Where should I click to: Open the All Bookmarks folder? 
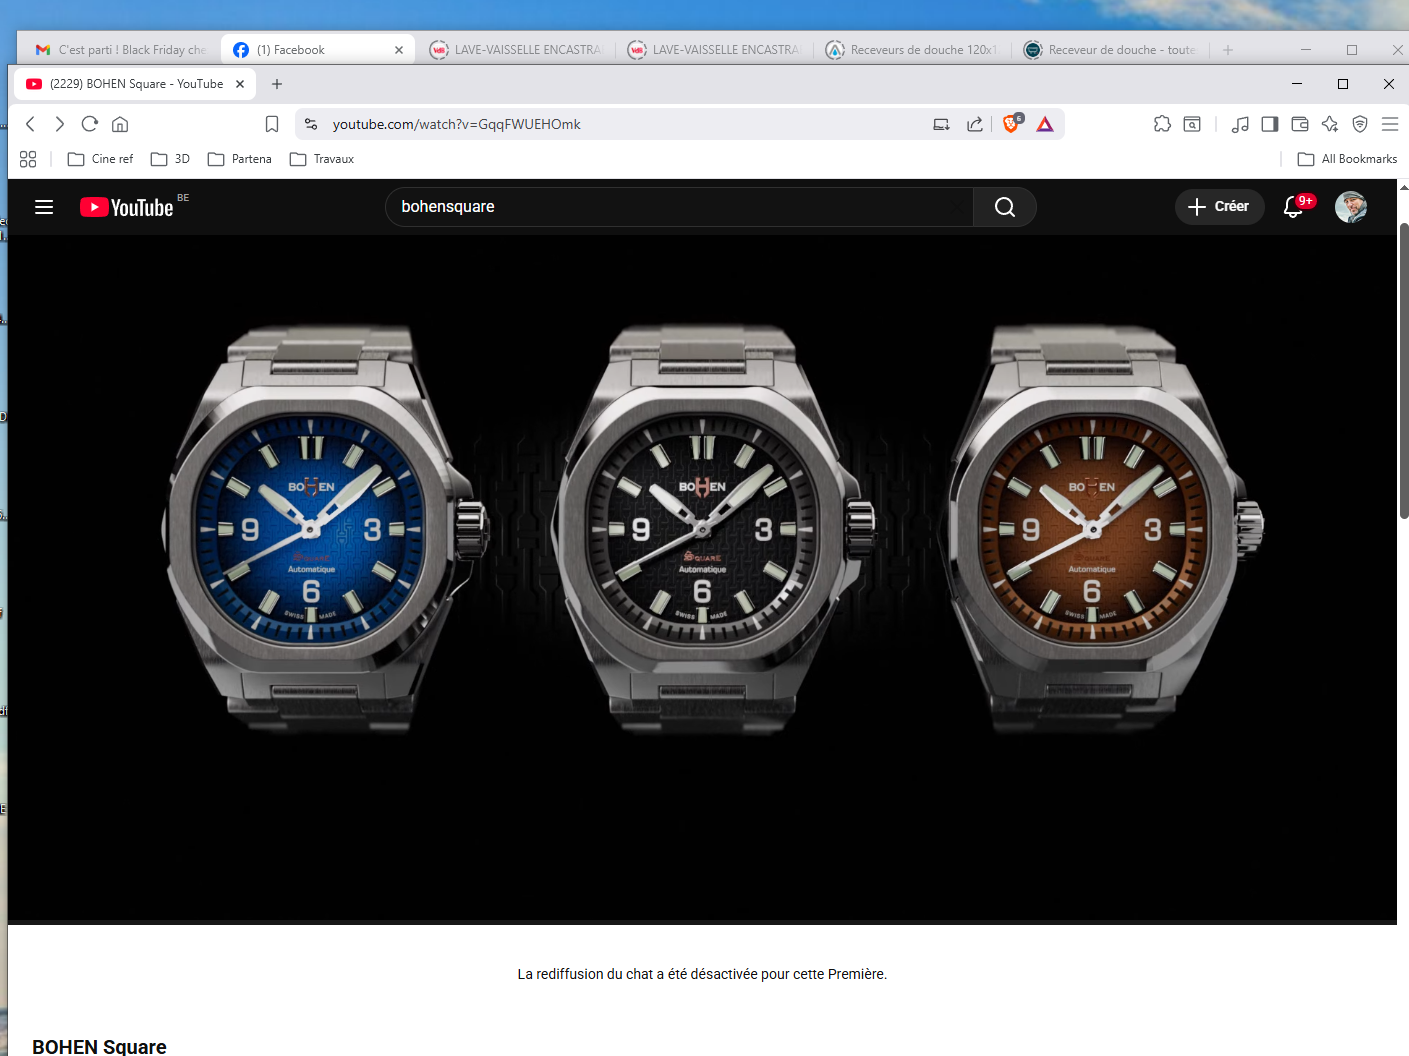click(x=1347, y=159)
